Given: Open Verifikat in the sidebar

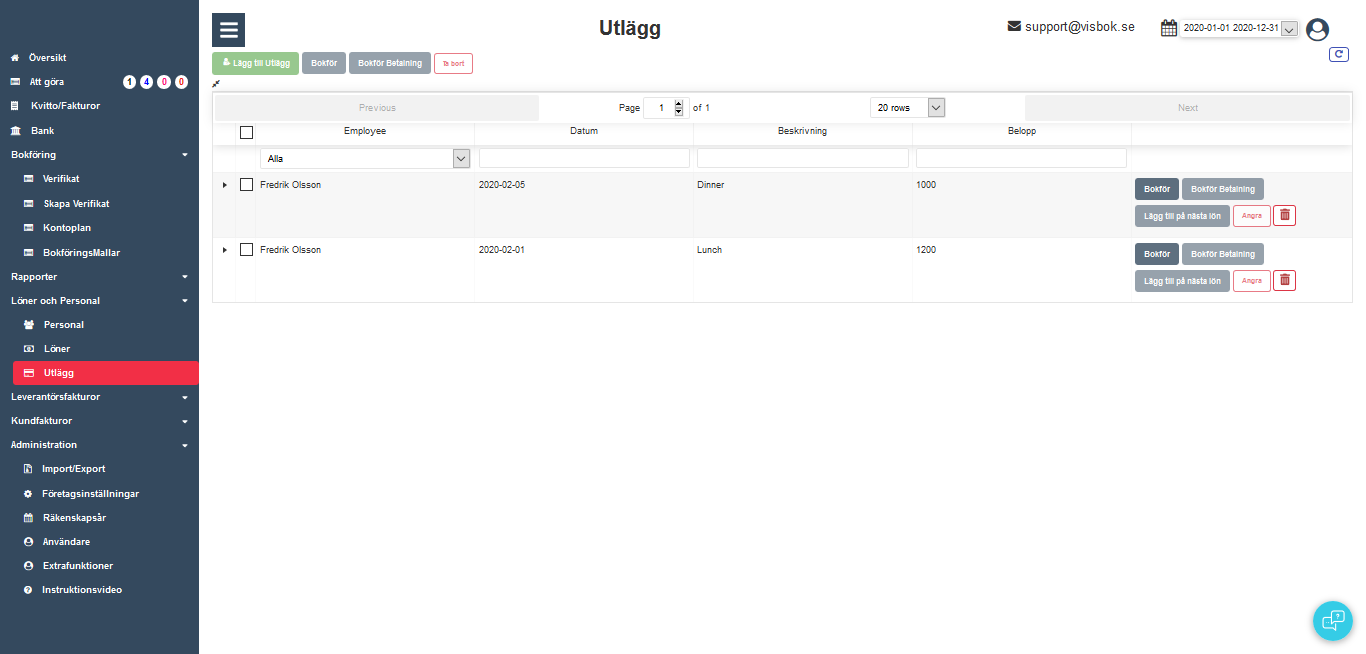Looking at the screenshot, I should 60,179.
